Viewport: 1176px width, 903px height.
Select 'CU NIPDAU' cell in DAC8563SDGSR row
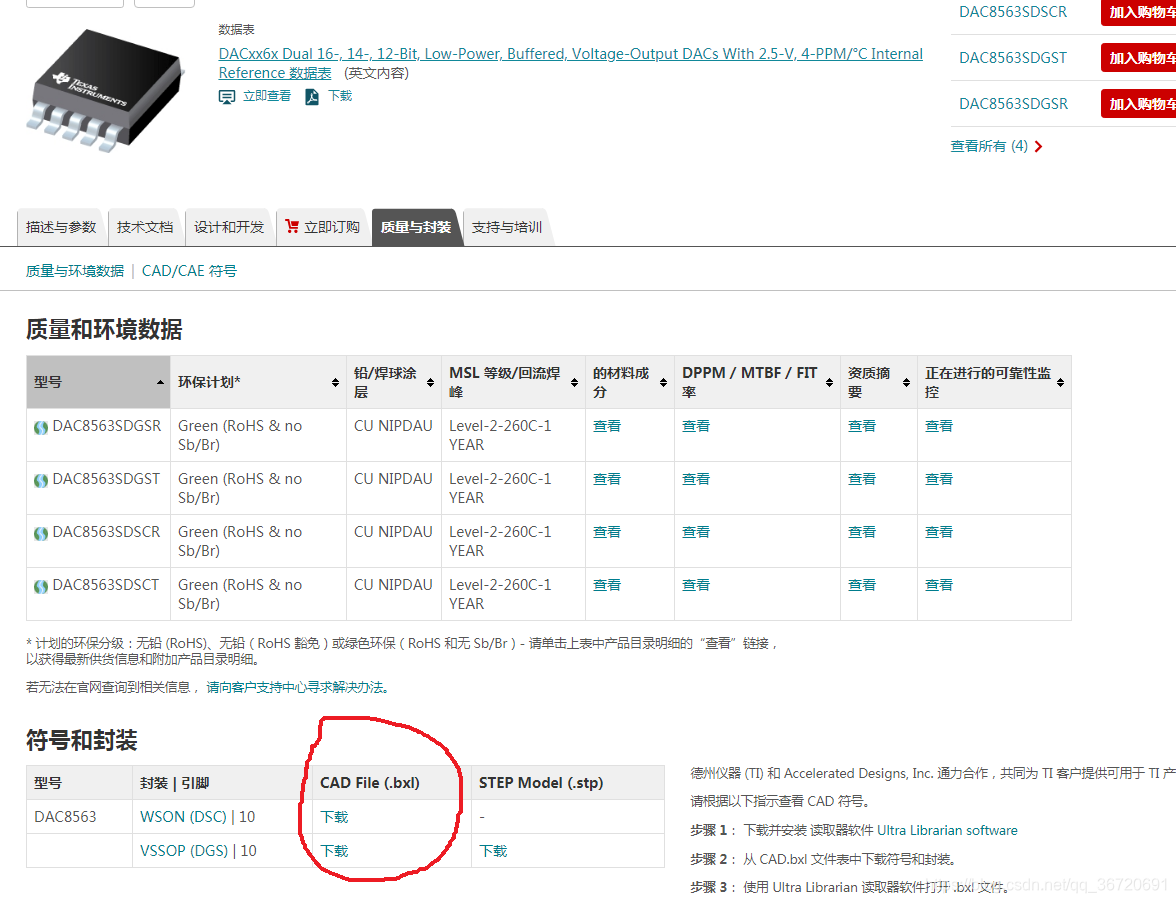pos(394,435)
